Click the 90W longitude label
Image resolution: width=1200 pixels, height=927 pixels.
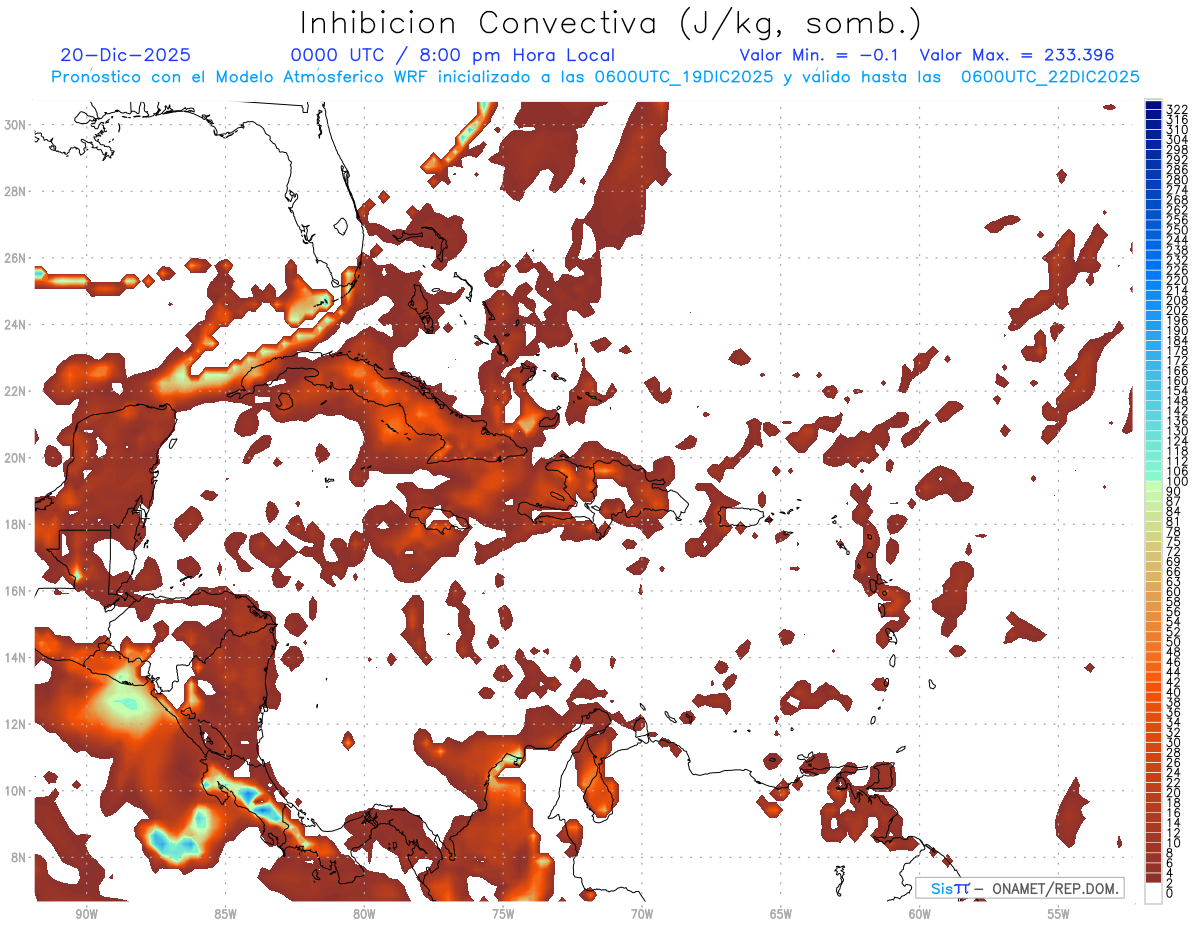point(86,914)
